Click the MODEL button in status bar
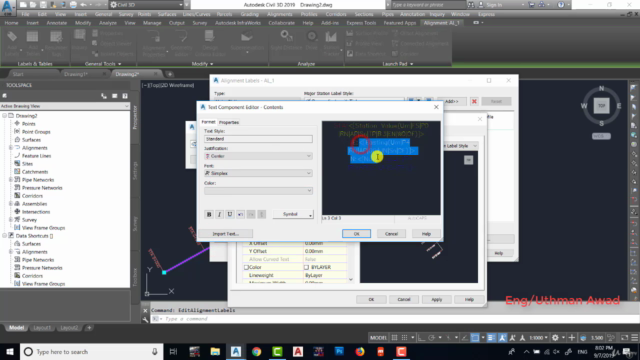The image size is (640, 360). [x=378, y=338]
